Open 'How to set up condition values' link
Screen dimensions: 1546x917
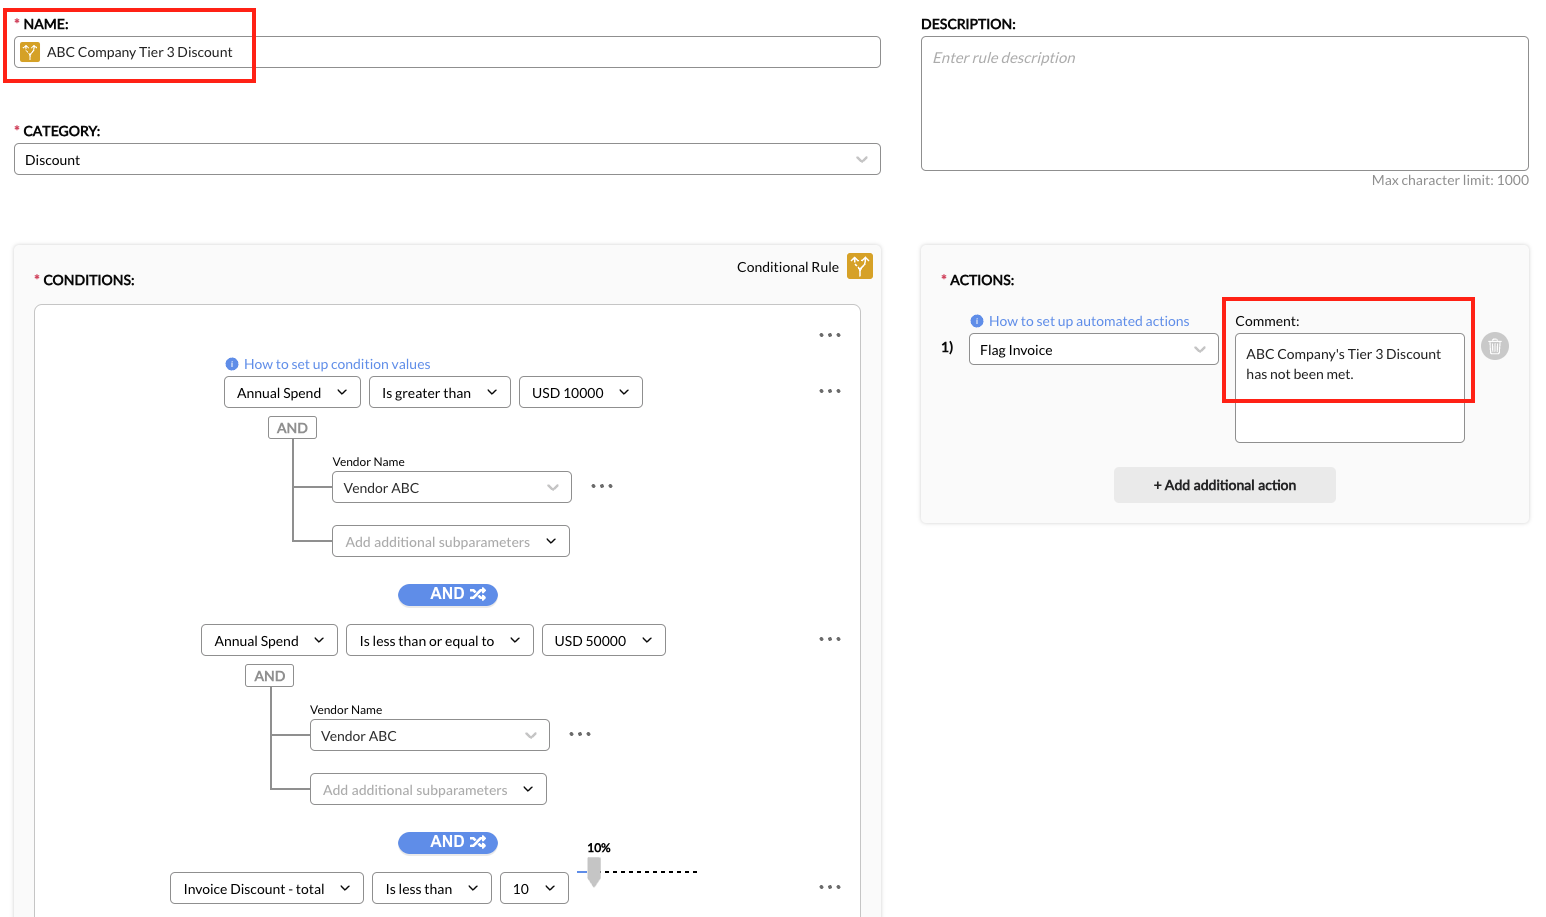click(337, 364)
